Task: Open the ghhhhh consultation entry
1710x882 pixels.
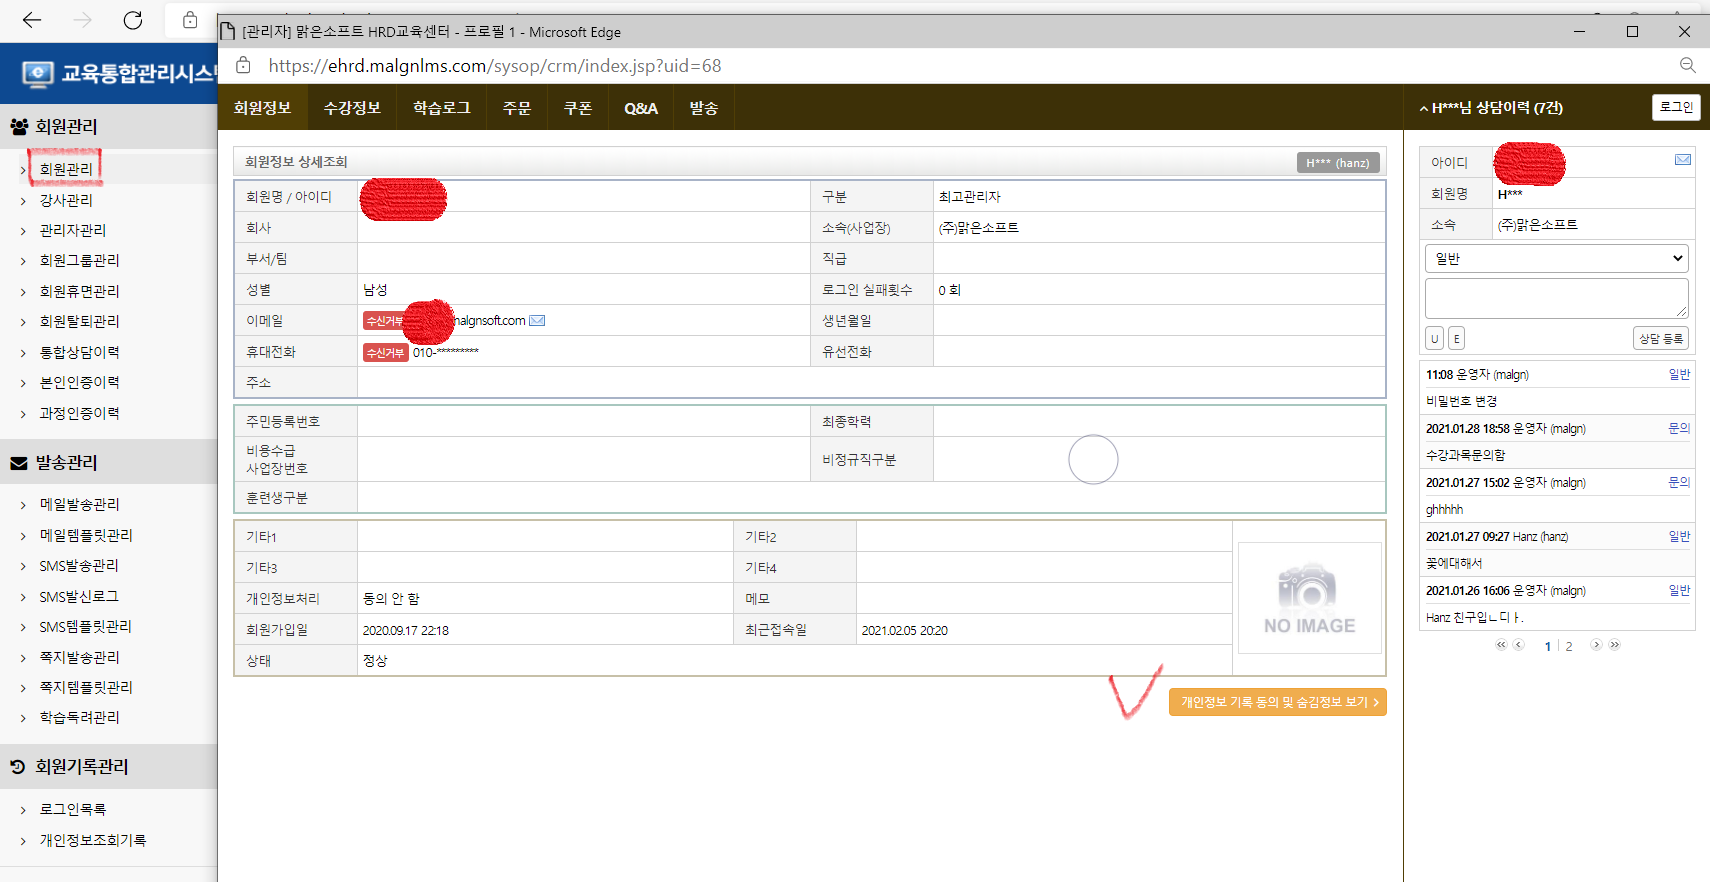Action: coord(1445,509)
